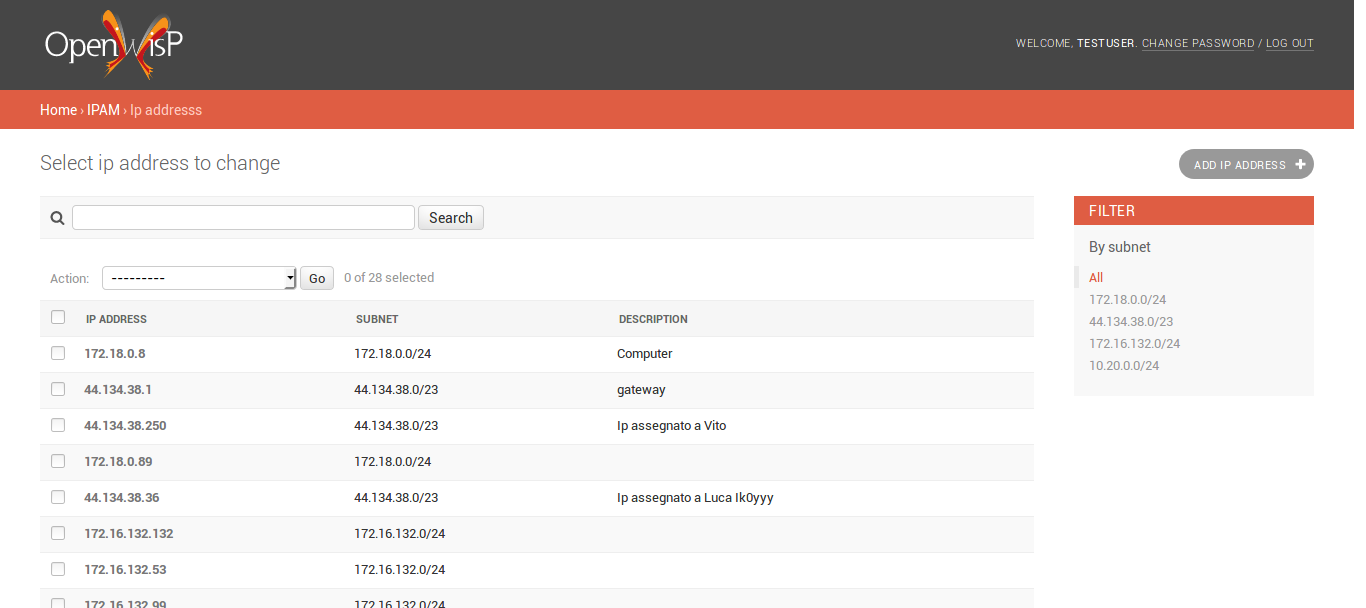Image resolution: width=1366 pixels, height=608 pixels.
Task: Mark the checkbox for 44.134.38.36
Action: pos(58,497)
